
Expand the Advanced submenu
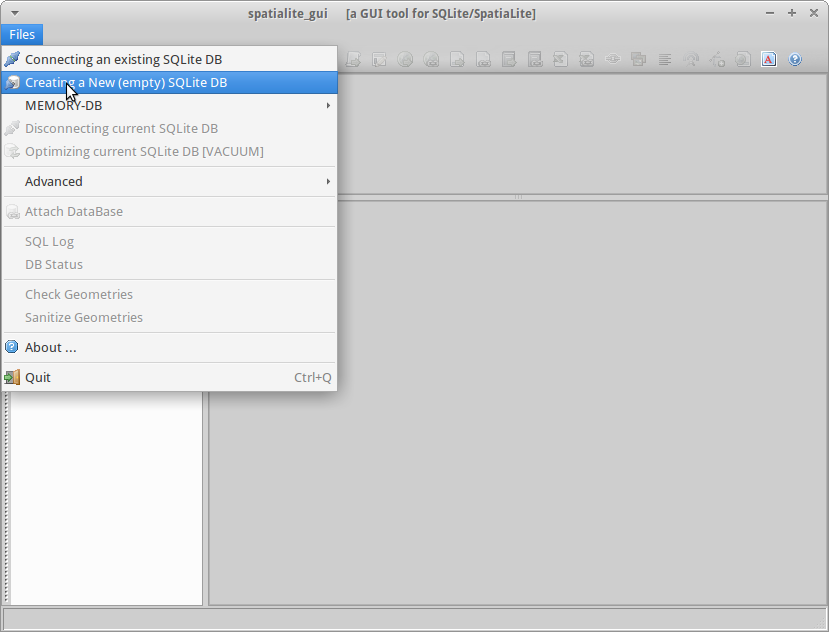(x=169, y=181)
